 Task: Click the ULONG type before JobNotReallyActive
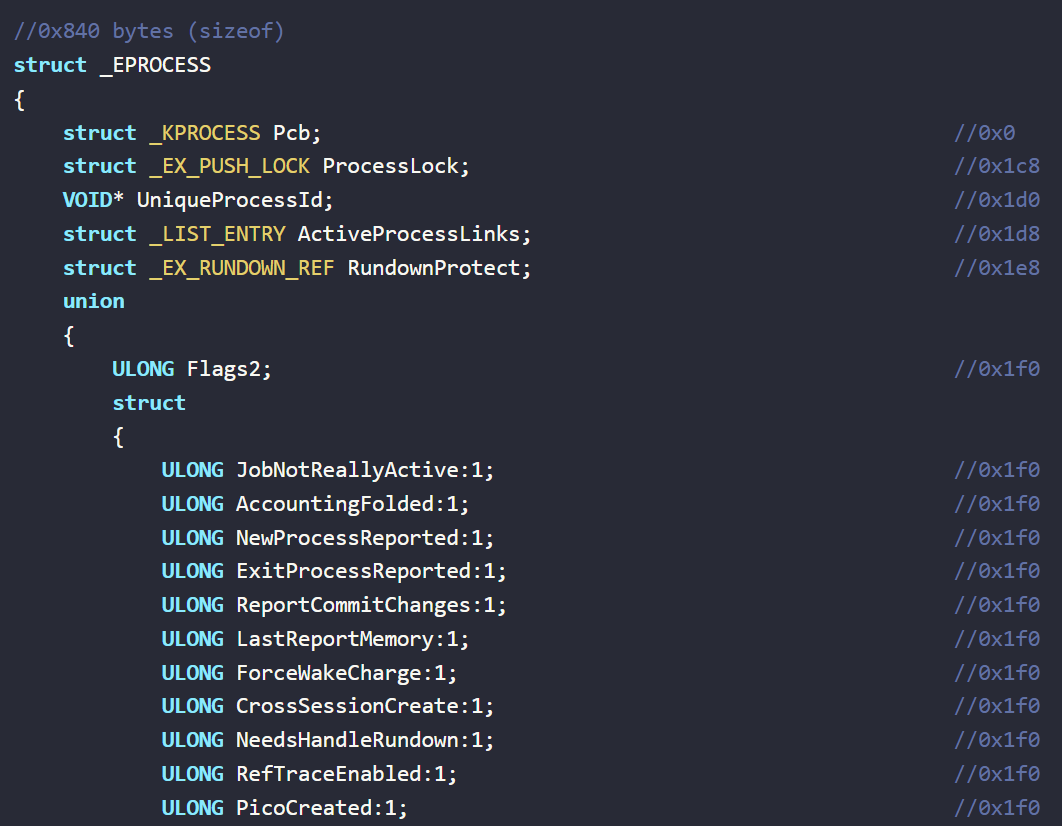(192, 470)
